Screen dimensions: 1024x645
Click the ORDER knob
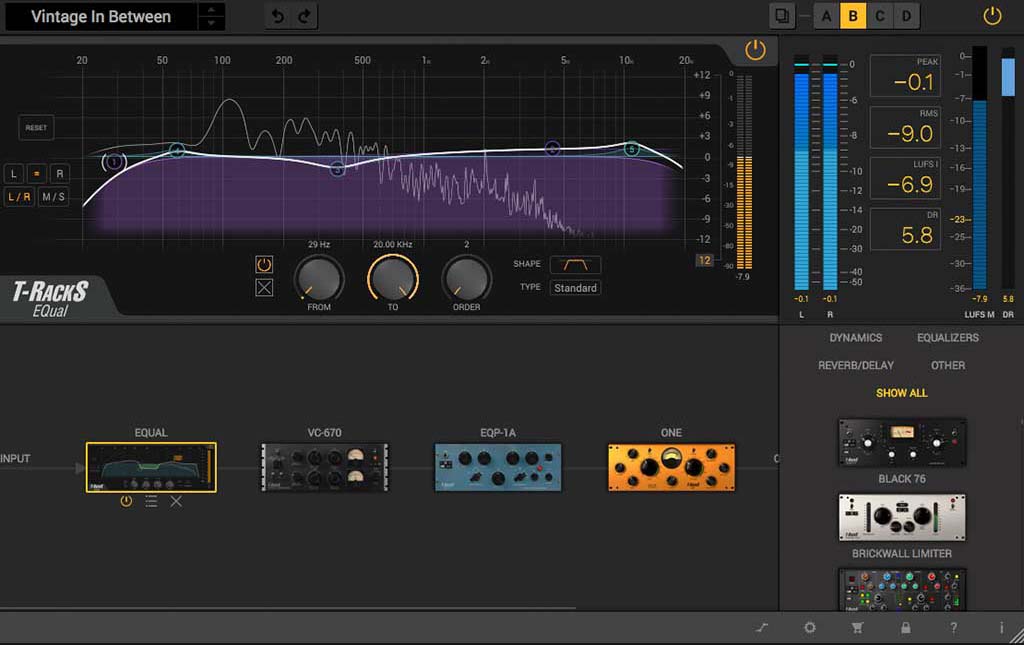coord(466,280)
